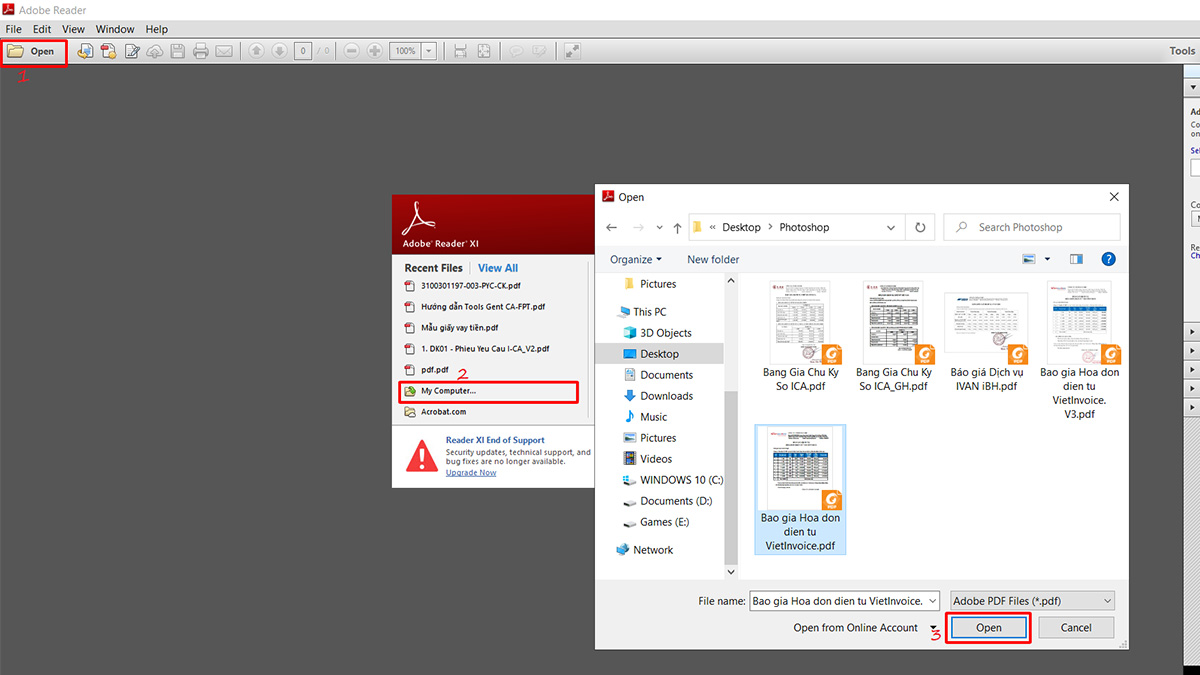
Task: Toggle the preview pane icon
Action: pyautogui.click(x=1076, y=259)
